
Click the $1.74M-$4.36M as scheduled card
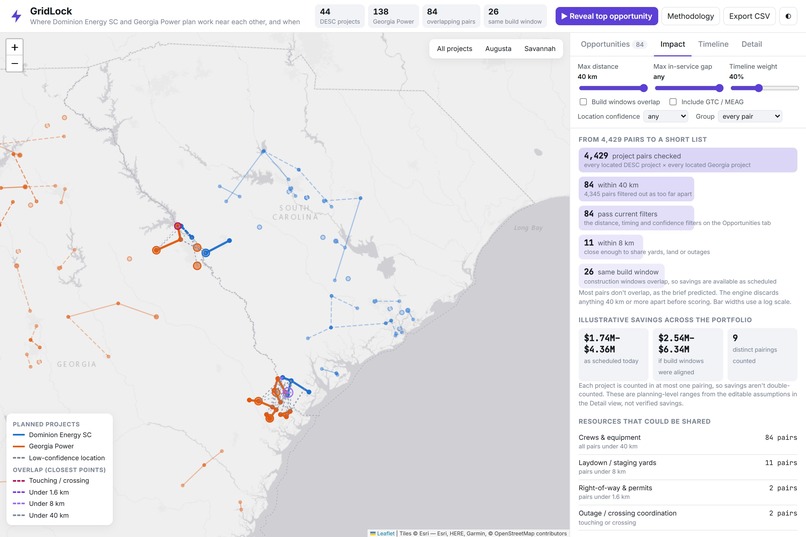coord(613,355)
